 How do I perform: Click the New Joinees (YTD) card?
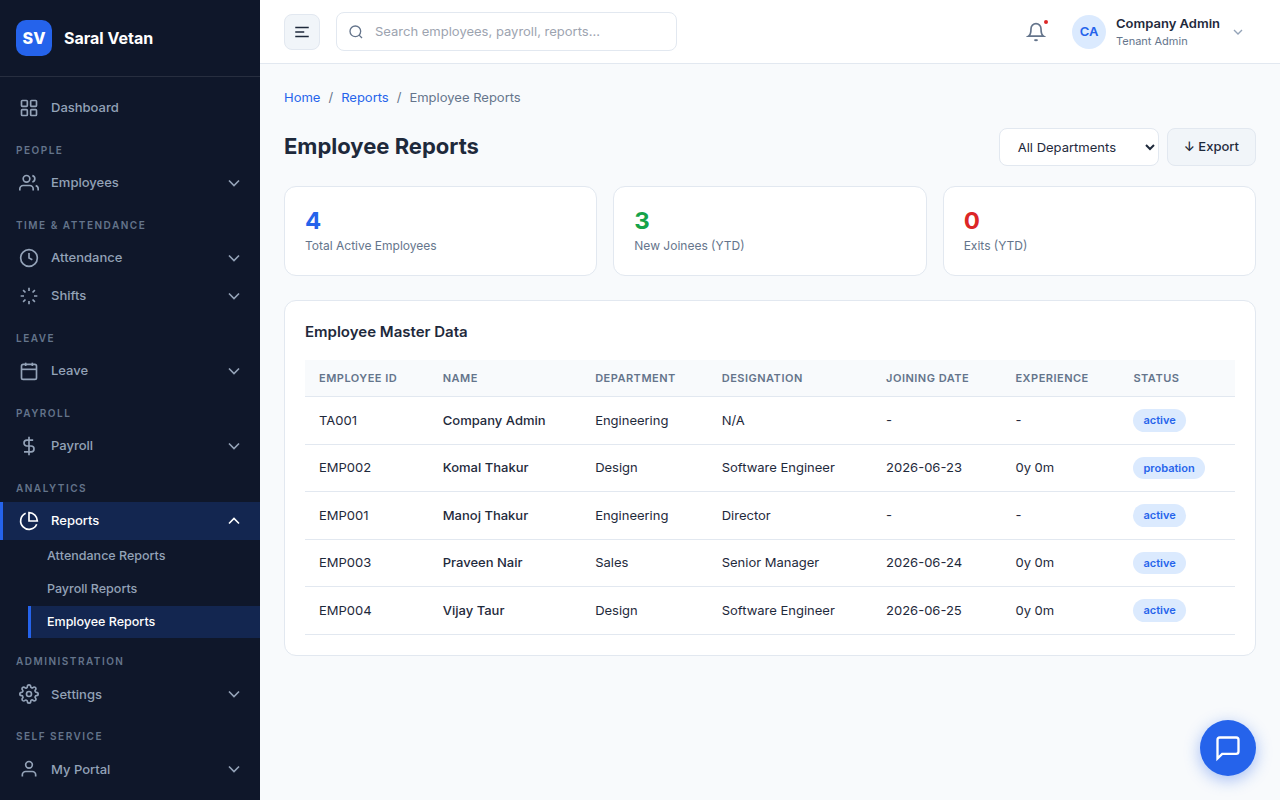click(x=770, y=231)
